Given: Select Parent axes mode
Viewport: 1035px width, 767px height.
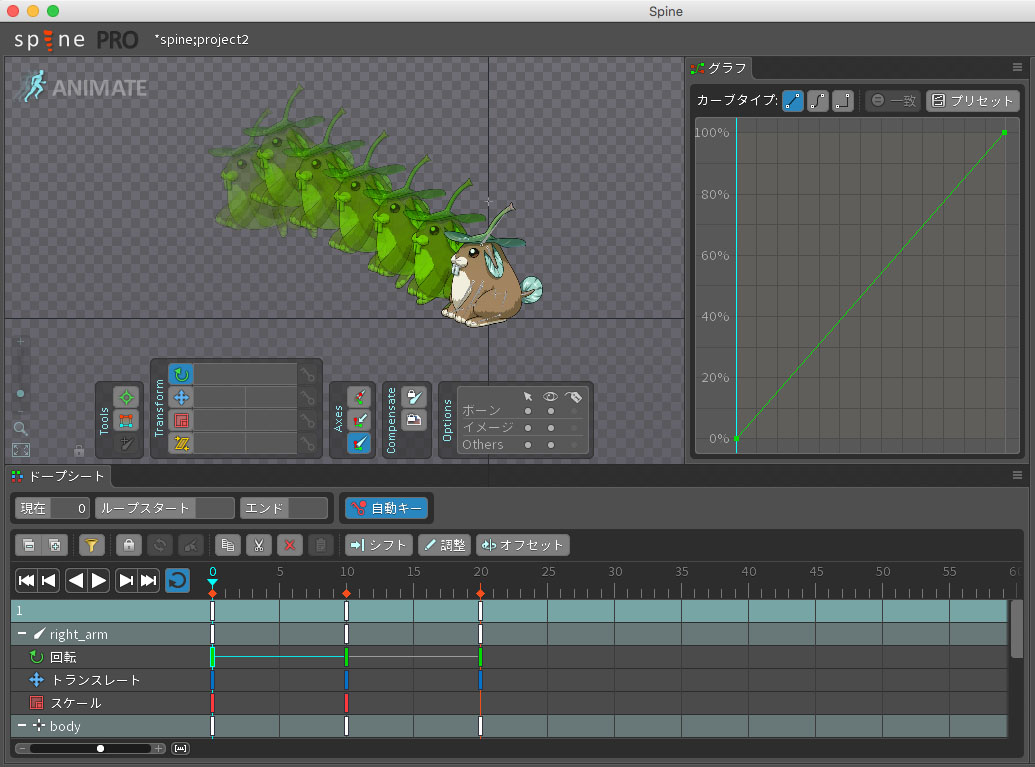Looking at the screenshot, I should tap(359, 420).
